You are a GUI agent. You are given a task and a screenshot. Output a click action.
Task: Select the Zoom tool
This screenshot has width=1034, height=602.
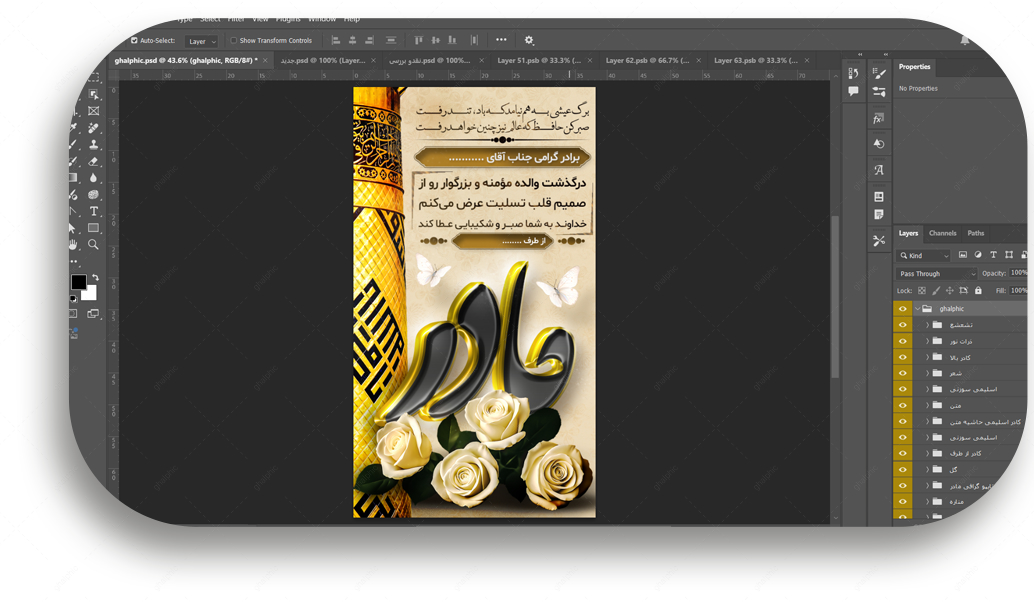93,244
